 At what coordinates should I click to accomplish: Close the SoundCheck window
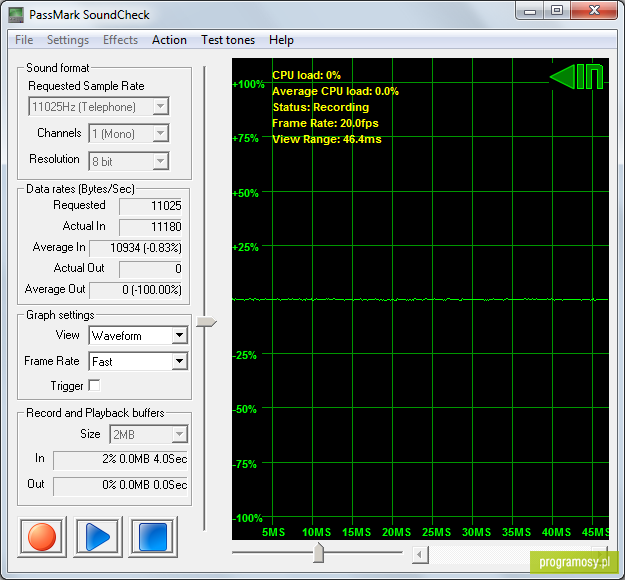(594, 11)
